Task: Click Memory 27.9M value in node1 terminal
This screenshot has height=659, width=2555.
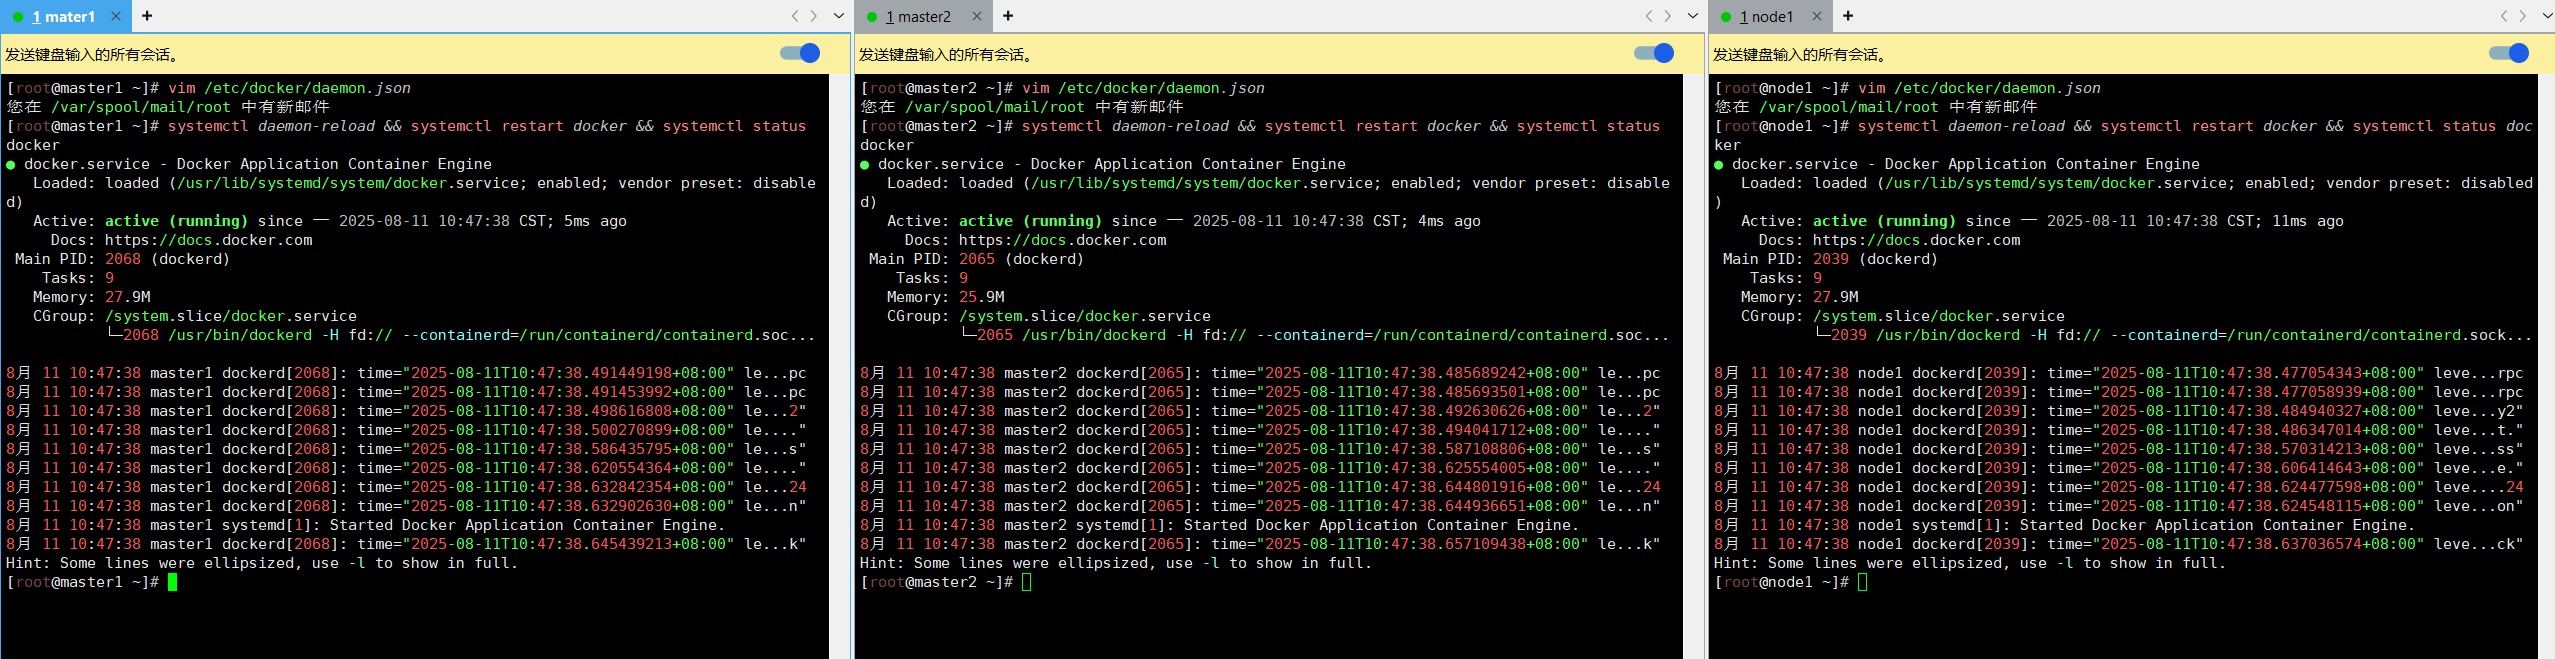Action: click(1836, 297)
